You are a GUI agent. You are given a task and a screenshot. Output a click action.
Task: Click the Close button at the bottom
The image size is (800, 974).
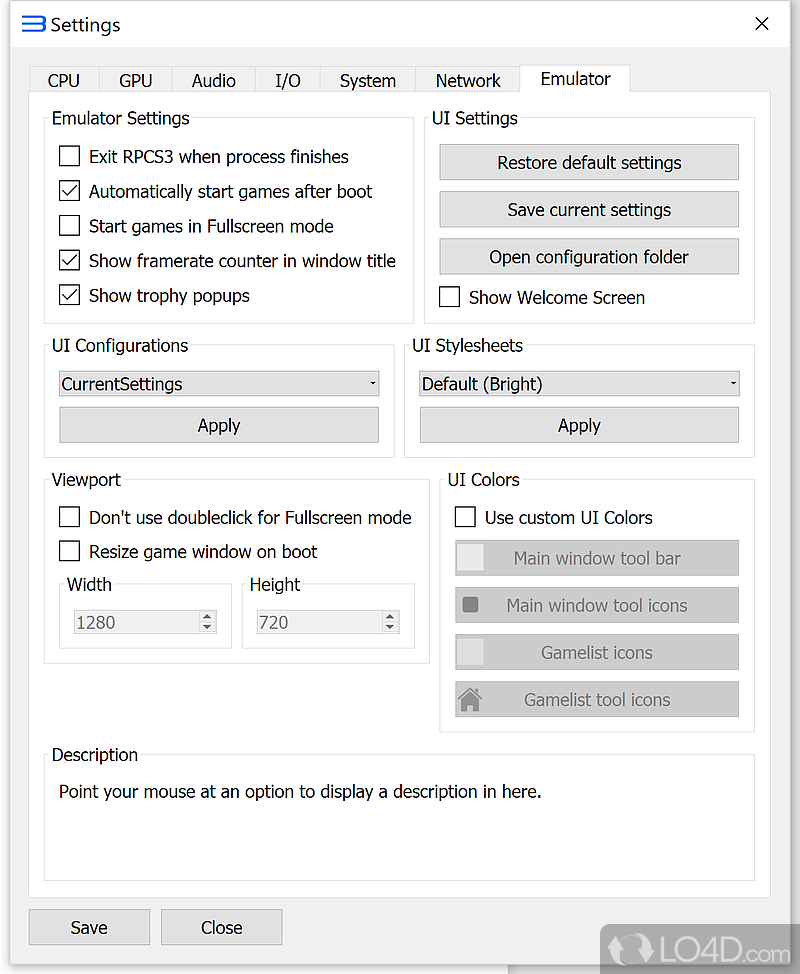tap(222, 927)
